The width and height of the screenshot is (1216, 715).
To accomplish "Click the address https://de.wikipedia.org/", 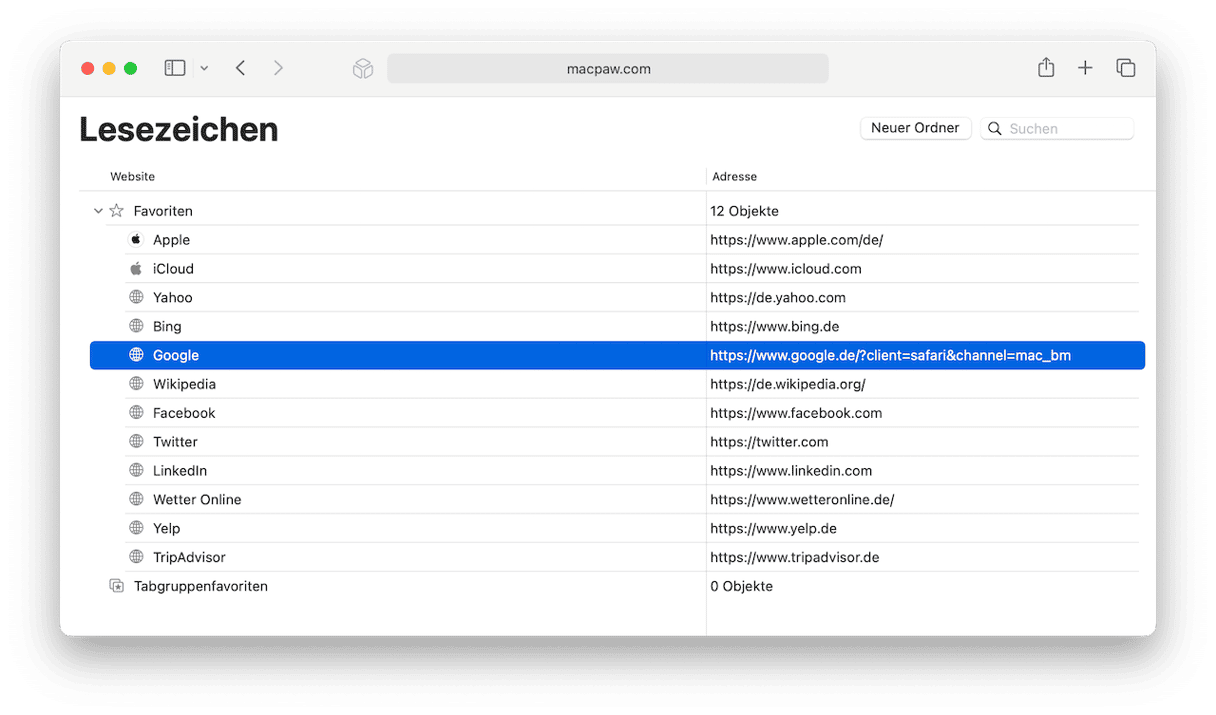I will (787, 384).
